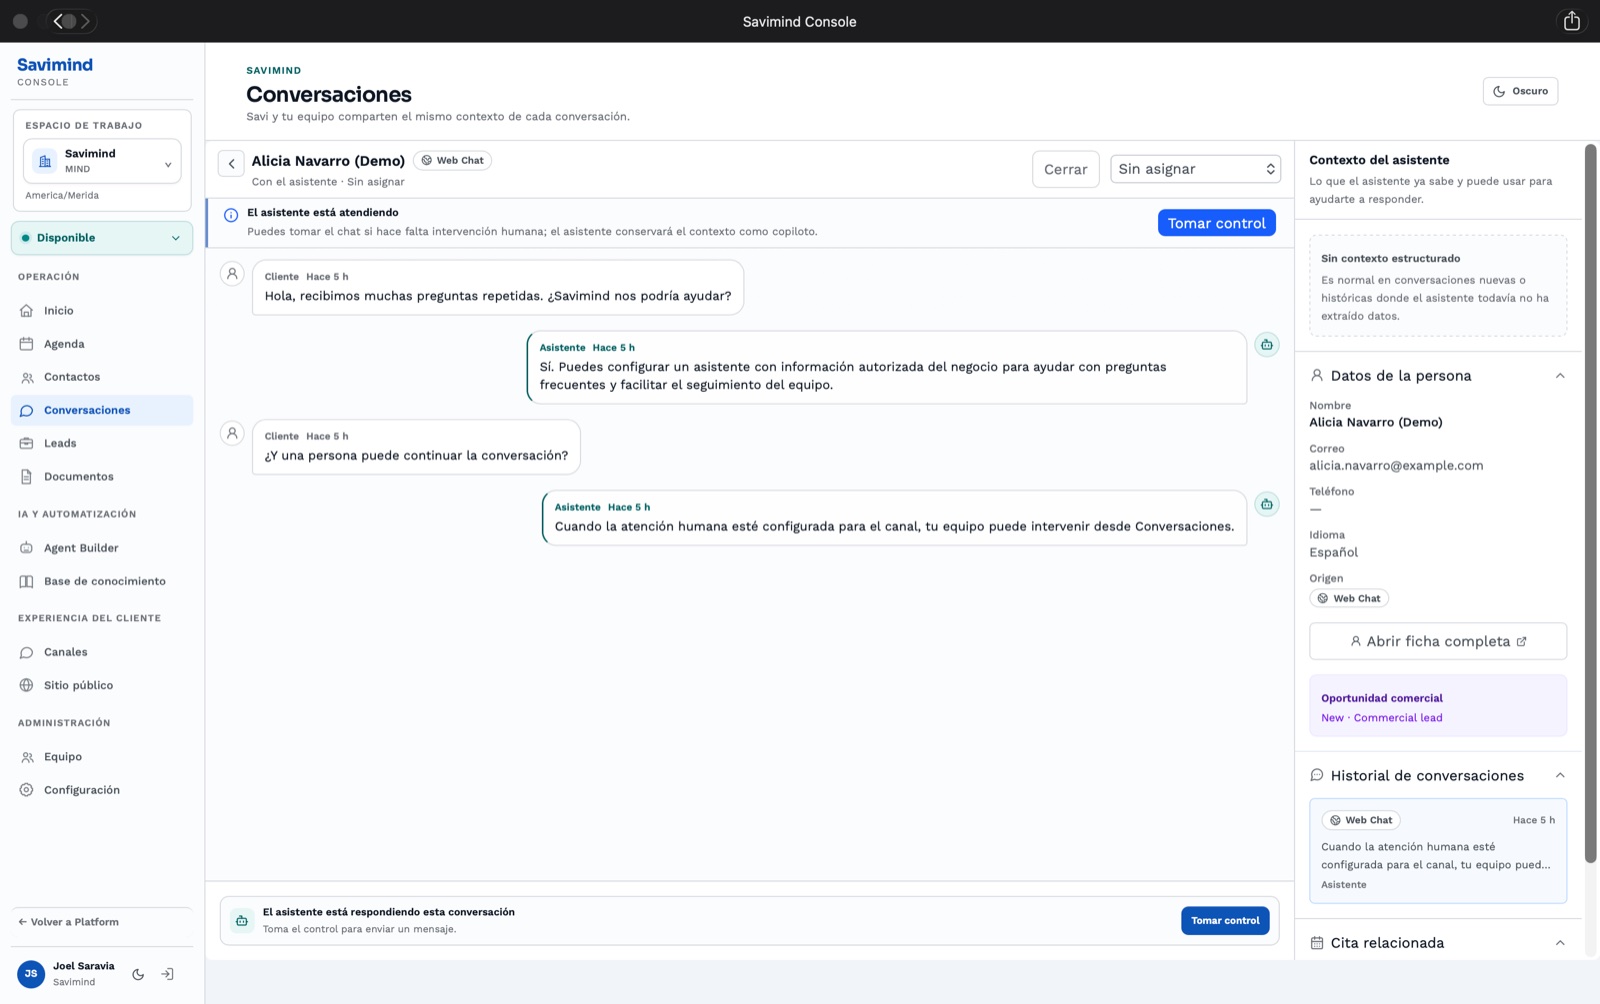Go to Contactos in sidebar
This screenshot has width=1600, height=1004.
pyautogui.click(x=102, y=377)
